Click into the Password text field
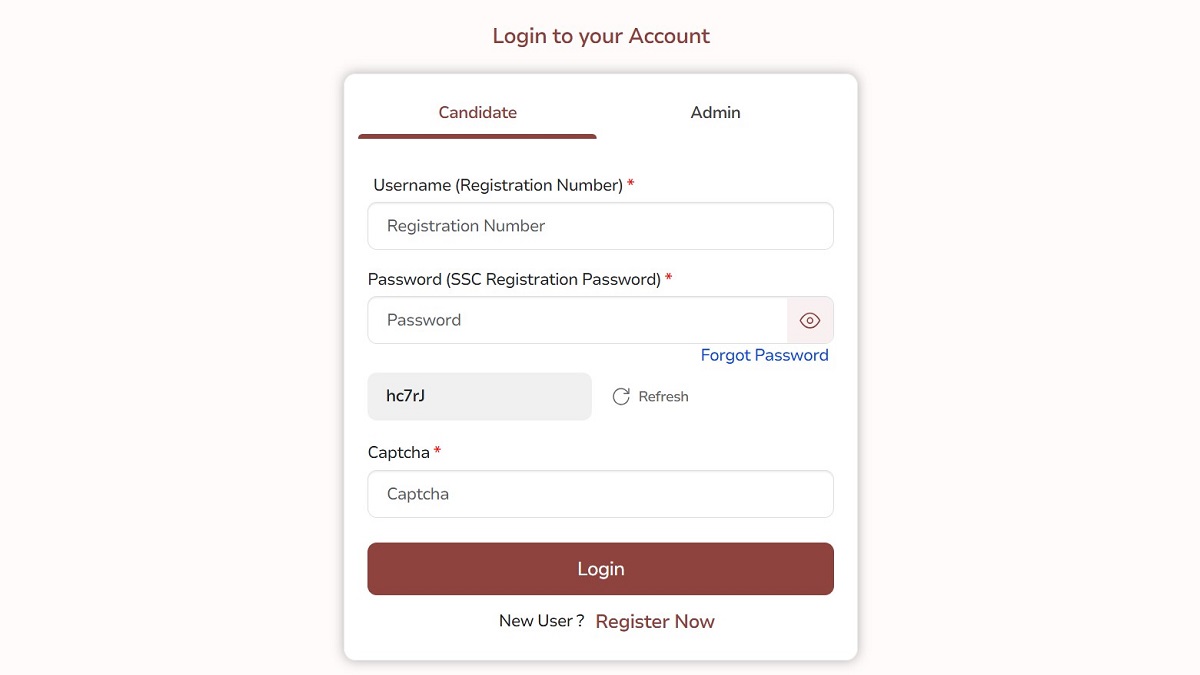 [577, 320]
